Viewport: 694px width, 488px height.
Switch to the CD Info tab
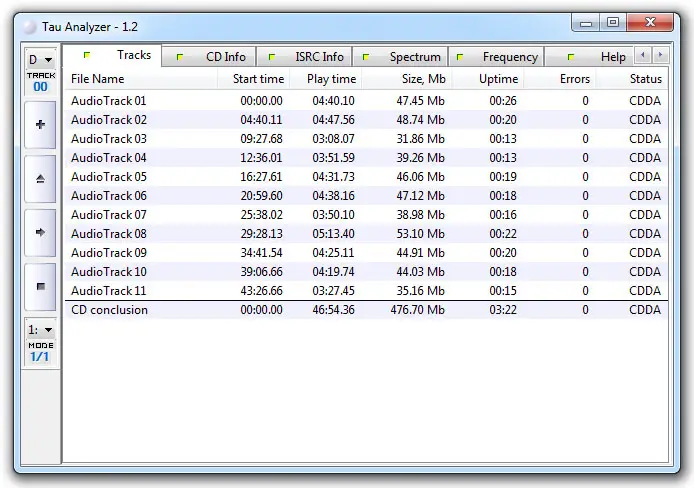[x=209, y=57]
